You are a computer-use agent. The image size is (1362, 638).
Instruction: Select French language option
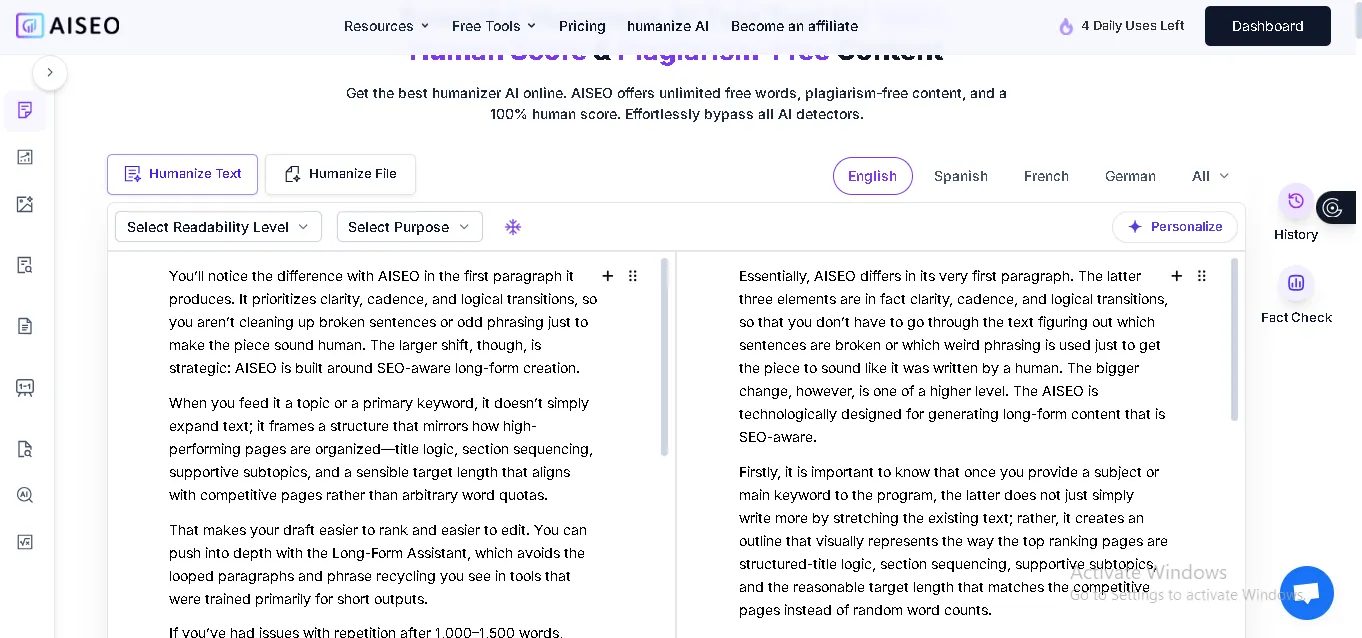(x=1046, y=176)
